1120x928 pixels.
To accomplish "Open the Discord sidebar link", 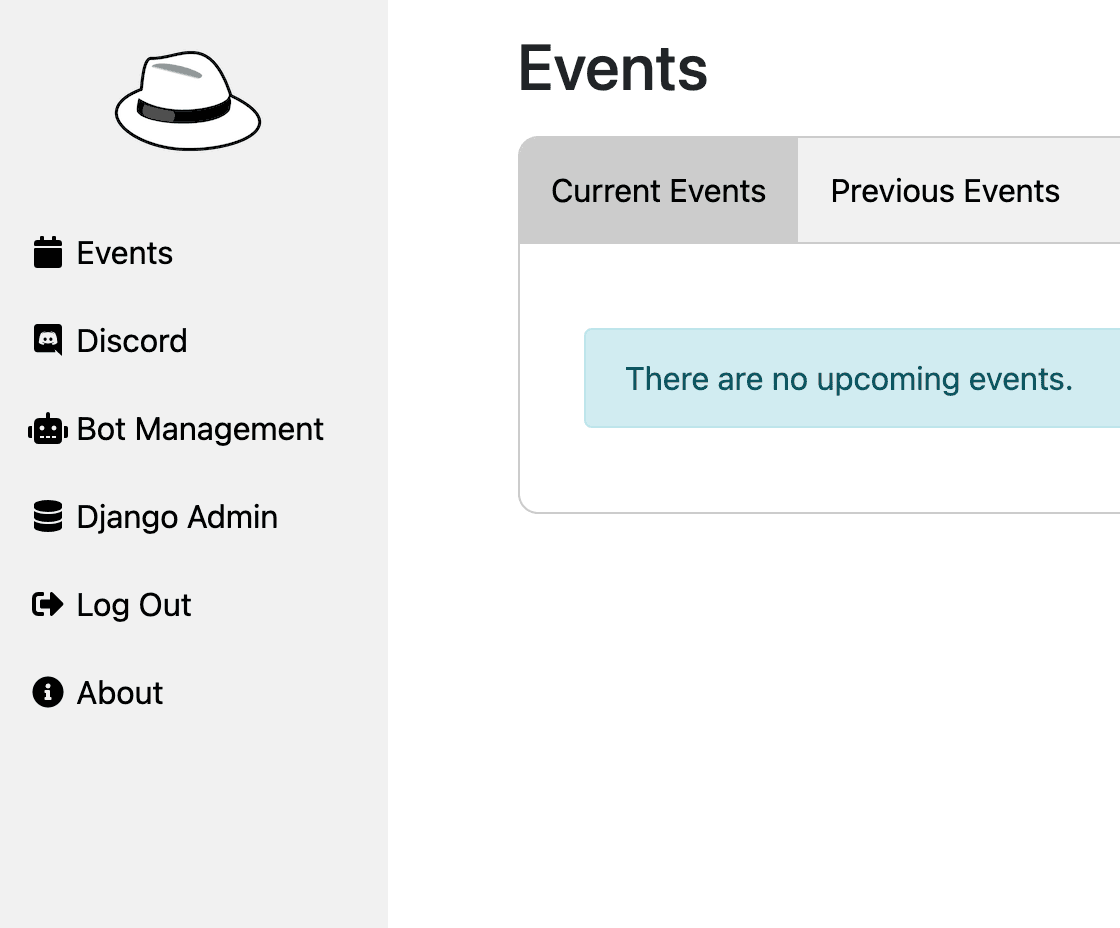I will point(132,341).
